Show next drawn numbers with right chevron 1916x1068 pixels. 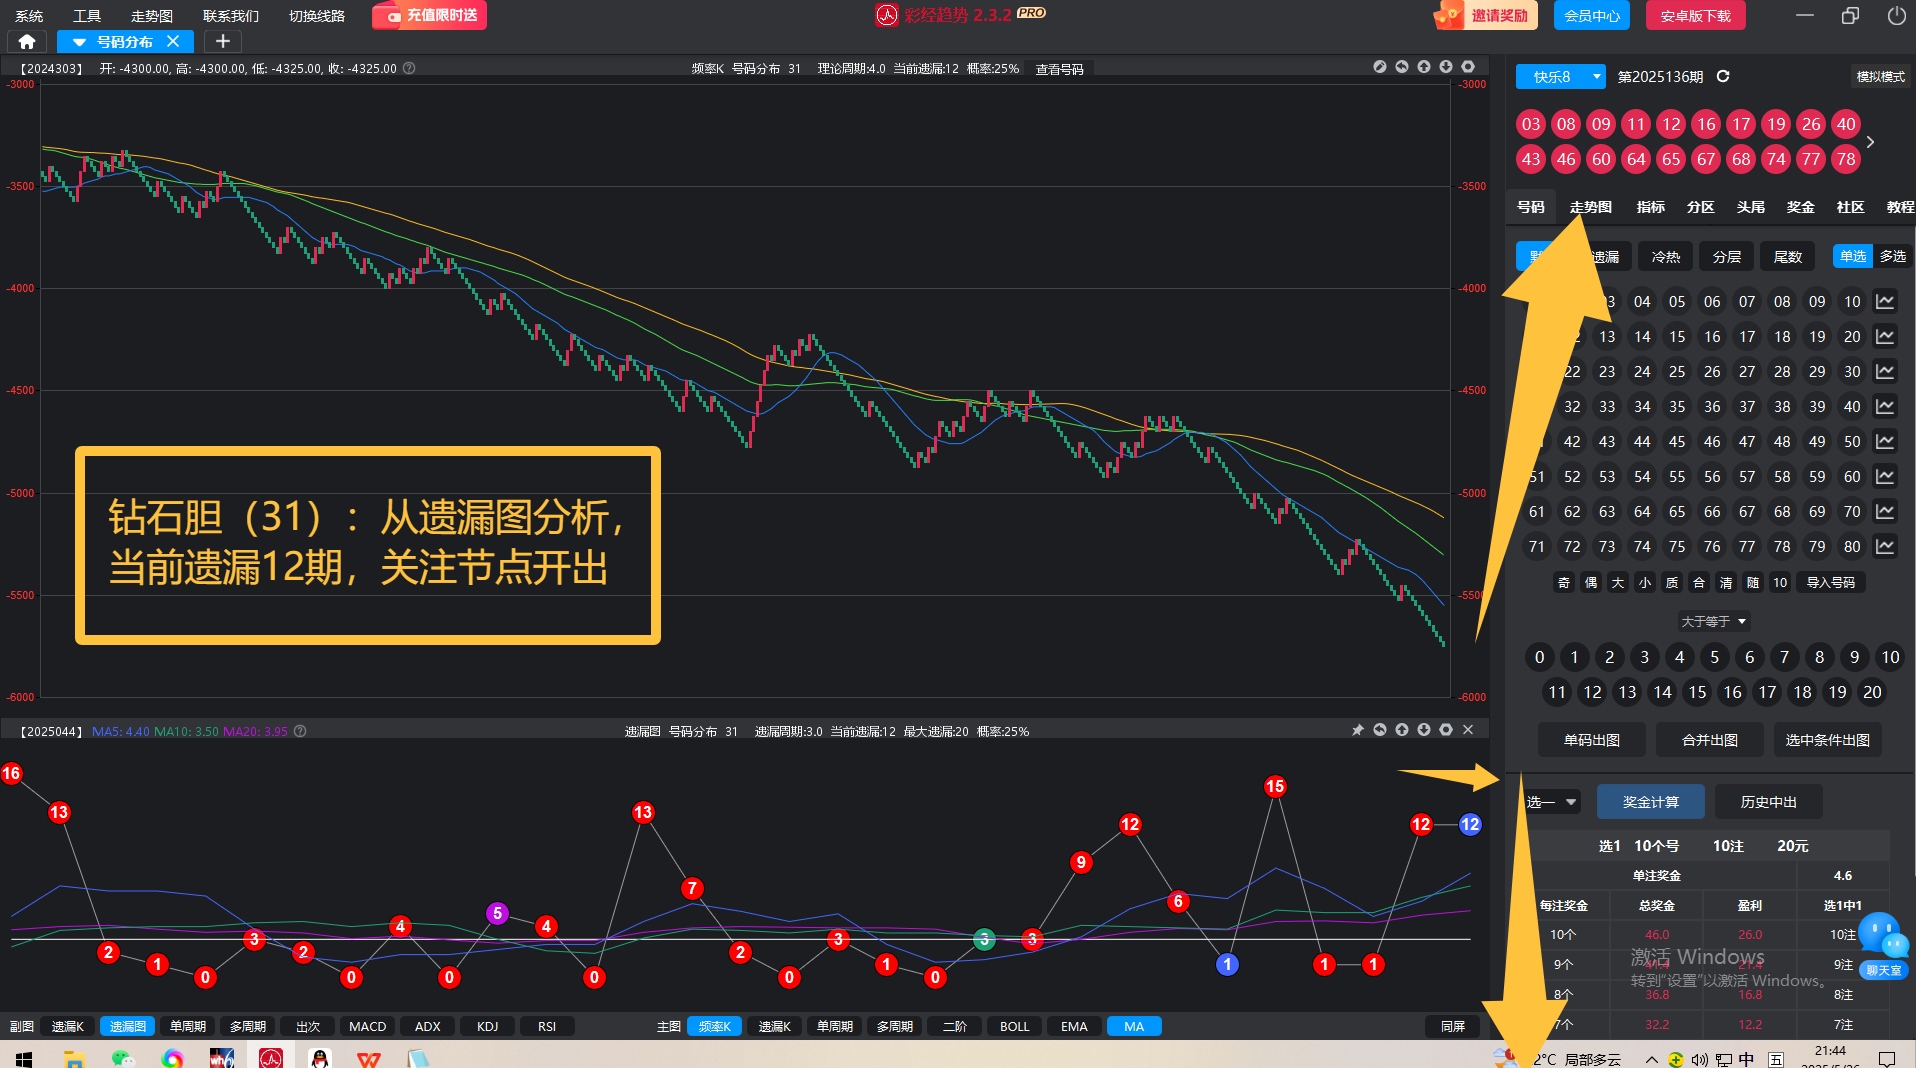pyautogui.click(x=1871, y=142)
